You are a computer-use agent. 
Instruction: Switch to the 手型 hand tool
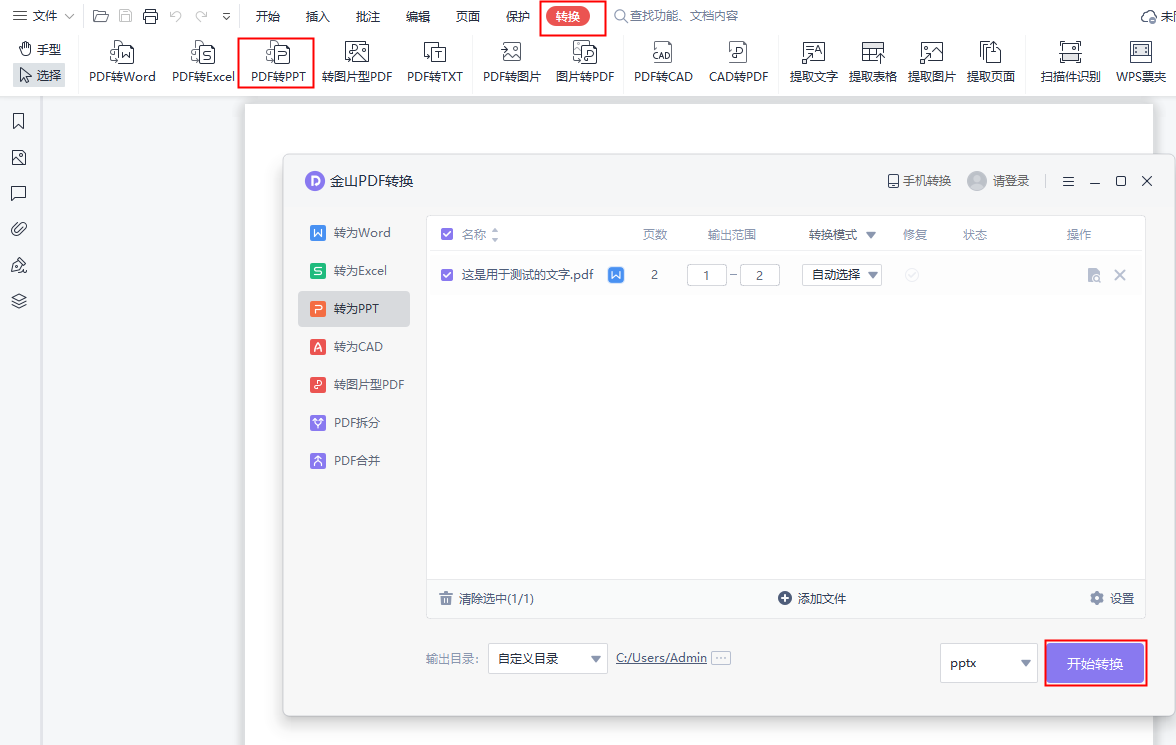(x=40, y=50)
